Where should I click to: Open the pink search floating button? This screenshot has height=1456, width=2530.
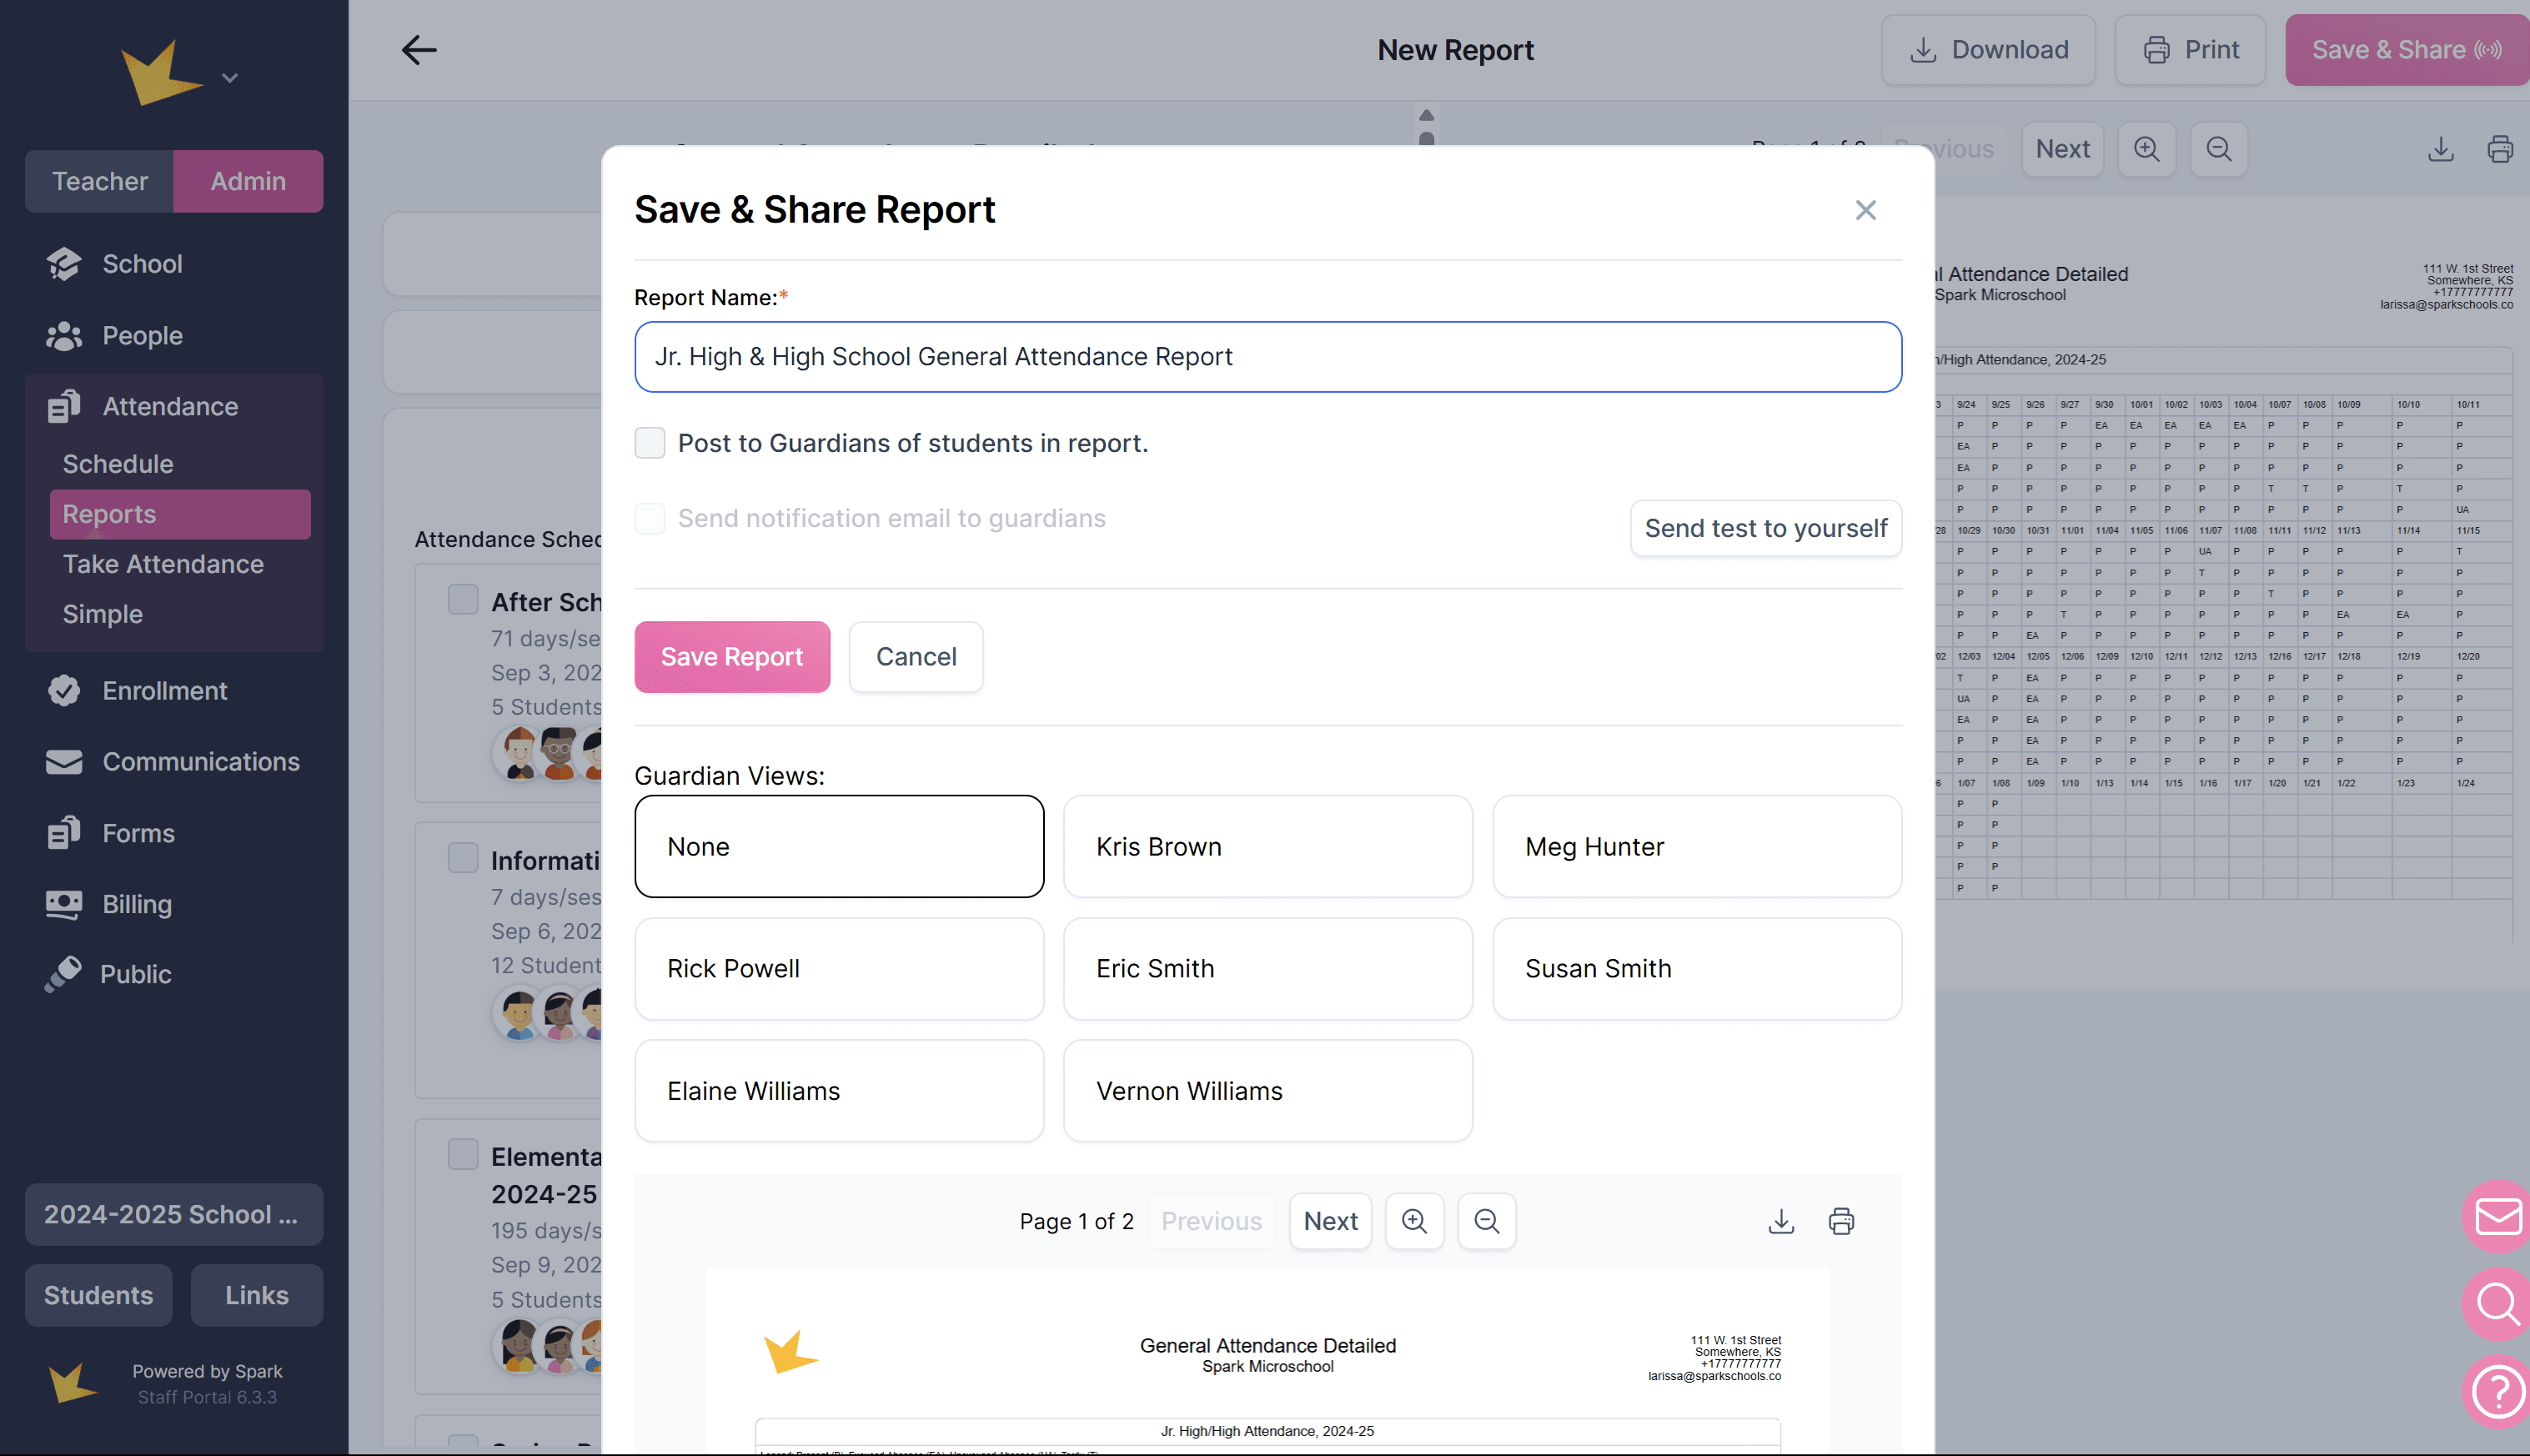pos(2496,1303)
